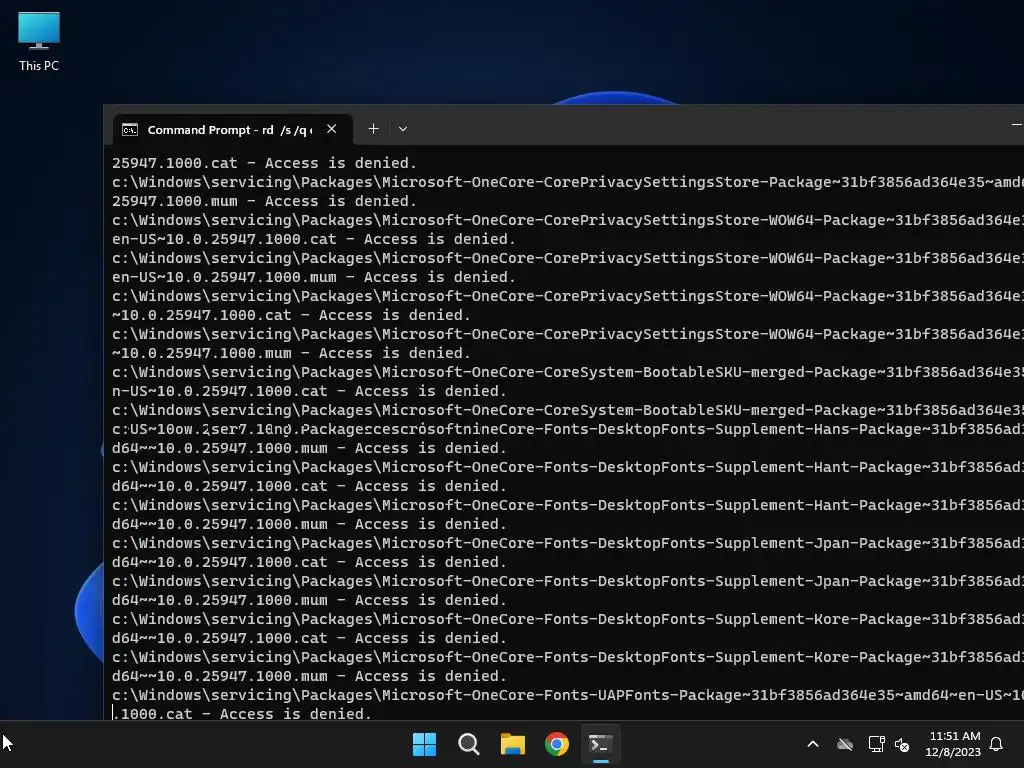Image resolution: width=1024 pixels, height=768 pixels.
Task: Click line '25947.1000.mum - Access is denied.'
Action: pyautogui.click(x=264, y=200)
